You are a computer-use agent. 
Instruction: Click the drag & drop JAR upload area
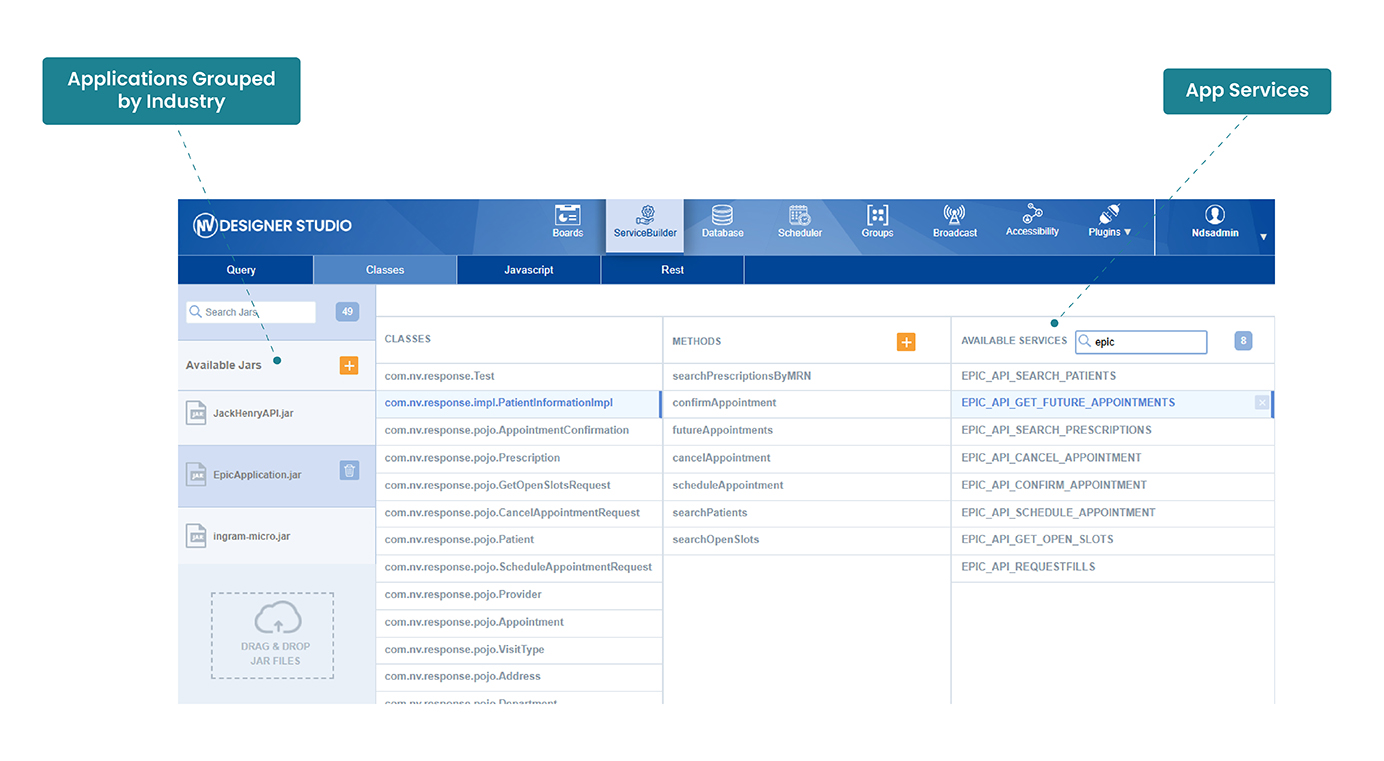pos(272,636)
